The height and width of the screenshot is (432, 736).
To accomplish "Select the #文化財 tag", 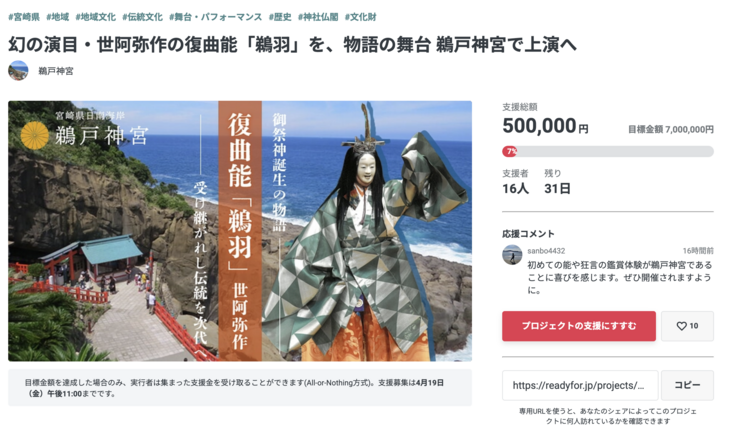I will click(360, 17).
